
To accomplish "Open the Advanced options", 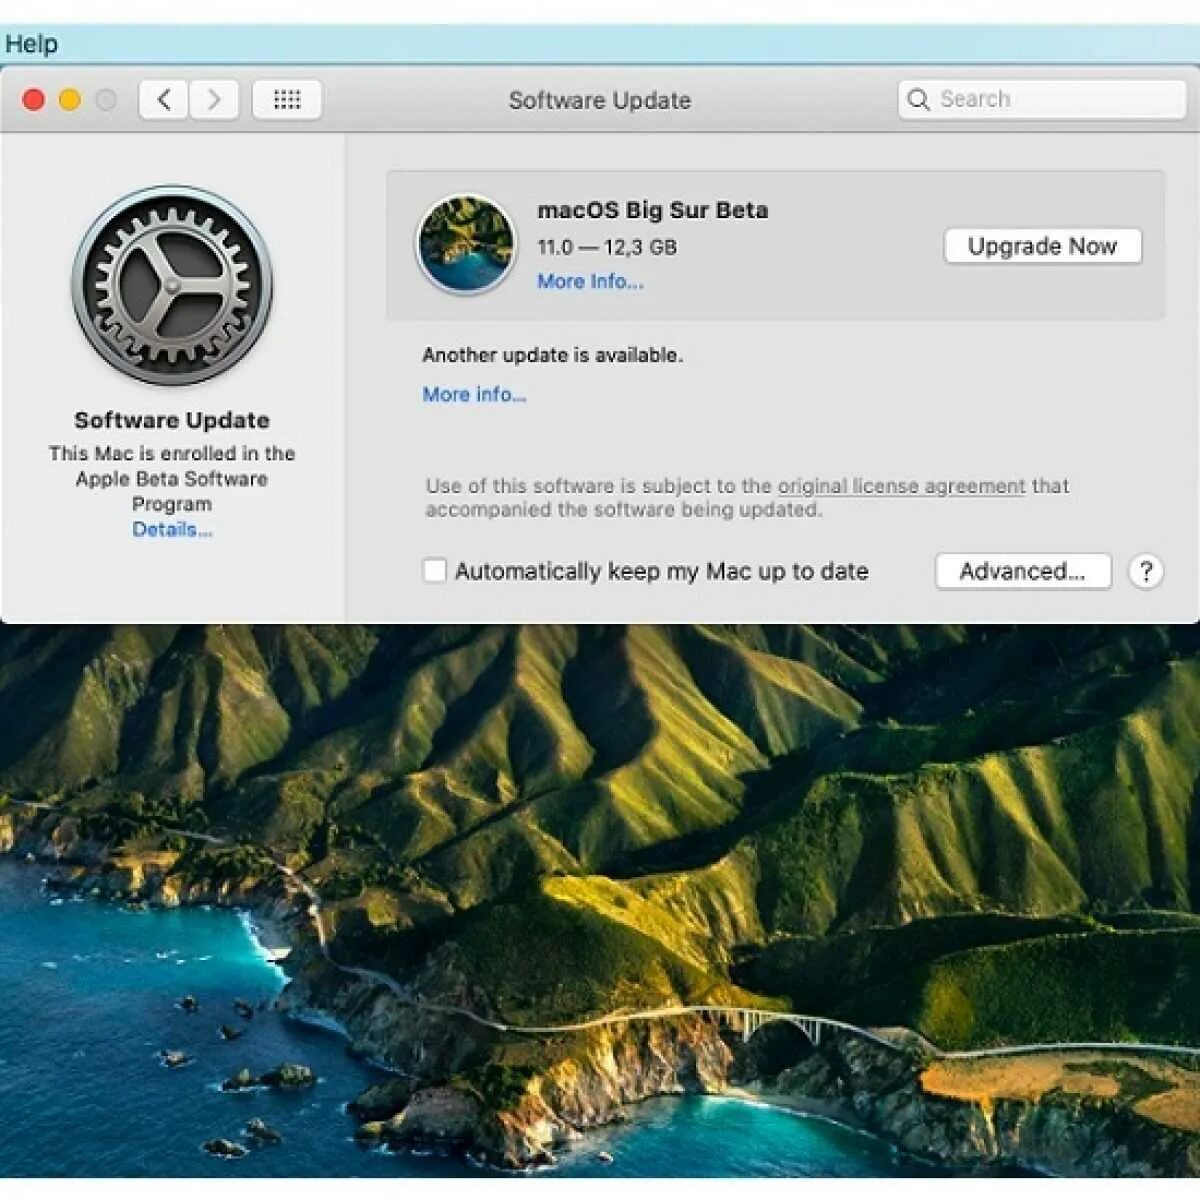I will [1023, 571].
